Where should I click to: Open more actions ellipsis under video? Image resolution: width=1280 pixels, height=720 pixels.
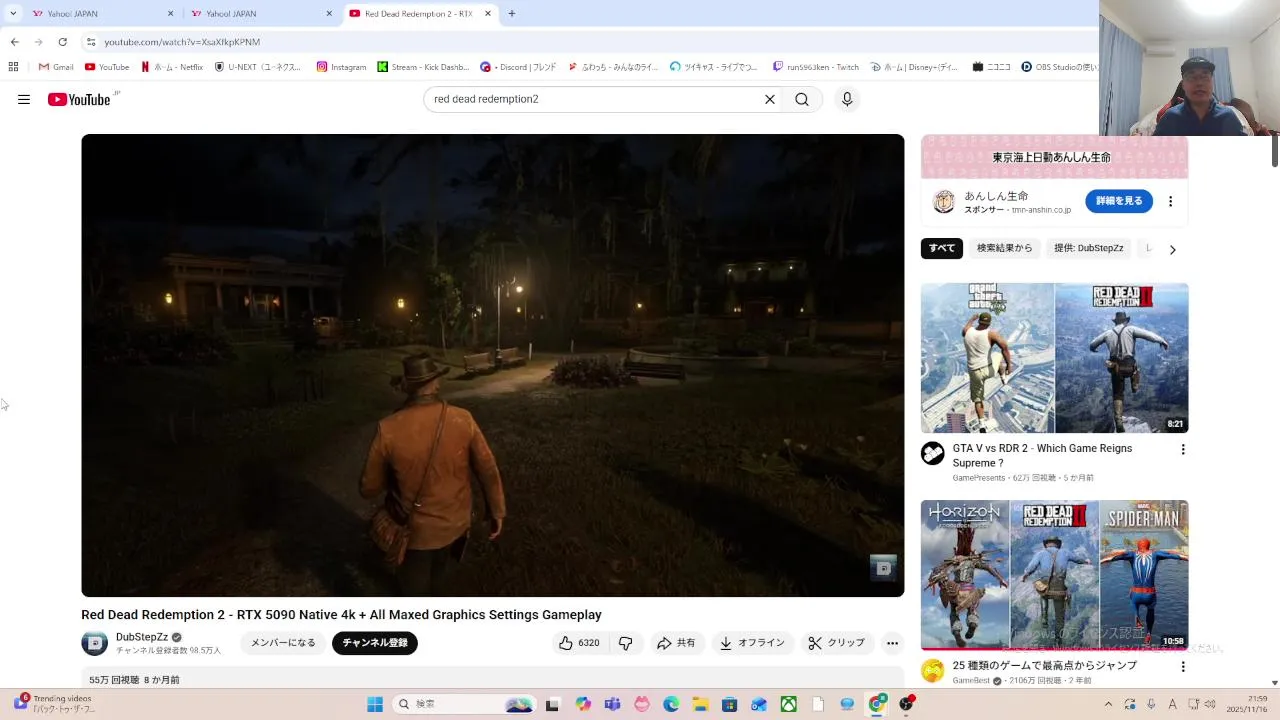(x=892, y=643)
